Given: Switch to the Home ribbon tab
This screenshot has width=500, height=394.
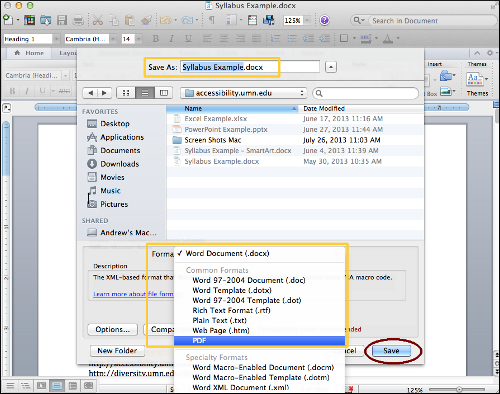Looking at the screenshot, I should pyautogui.click(x=29, y=53).
